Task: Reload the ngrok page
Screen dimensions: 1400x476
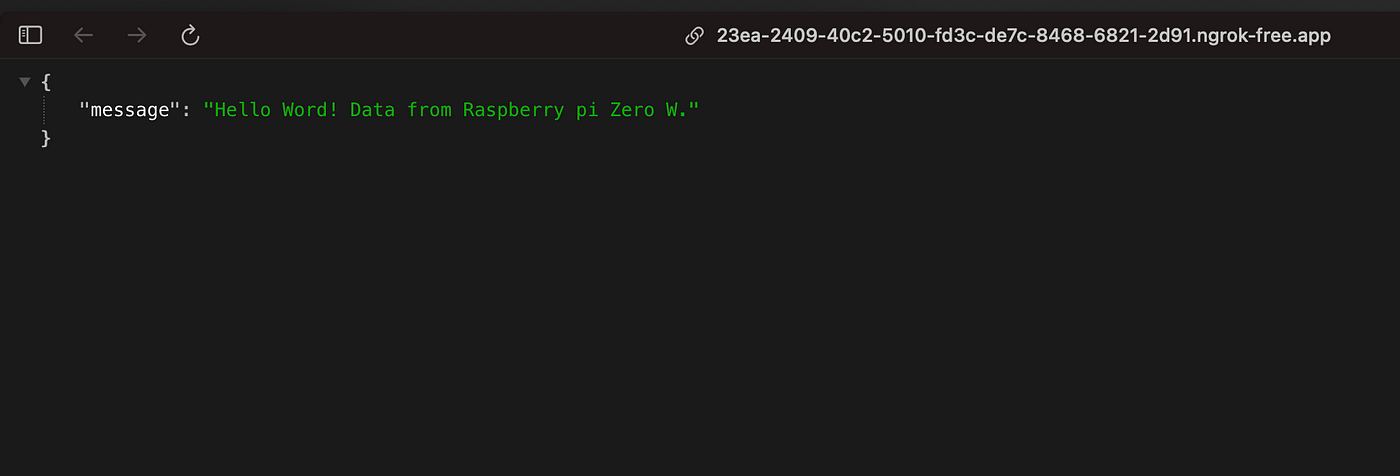Action: pyautogui.click(x=190, y=36)
